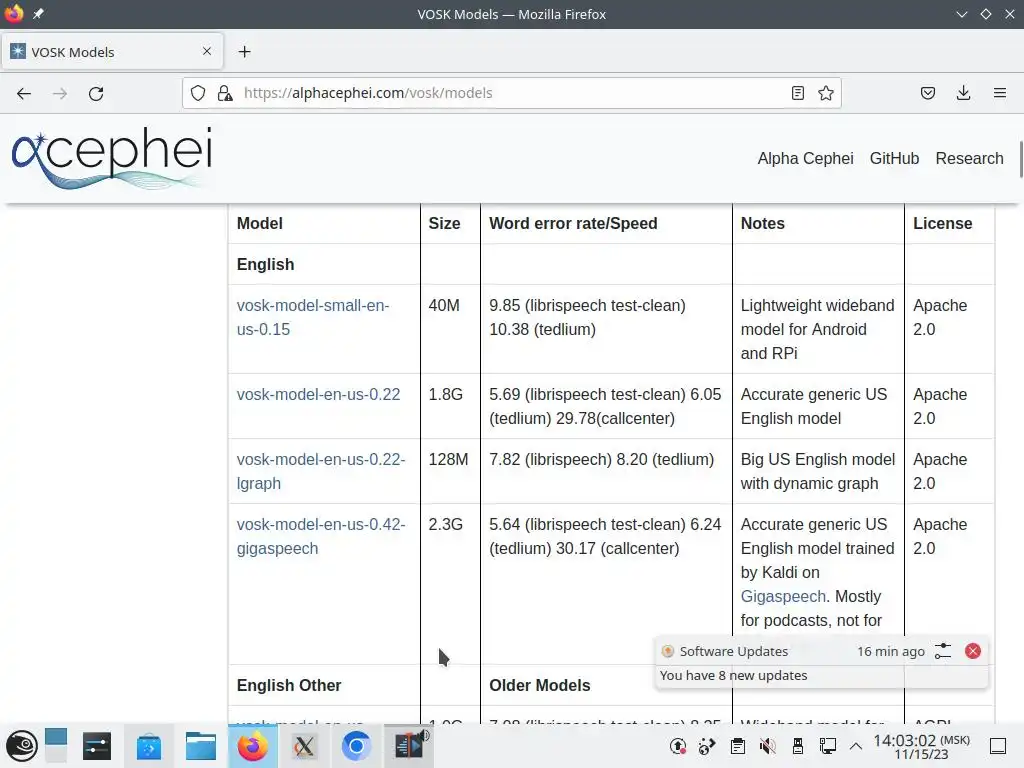This screenshot has height=768, width=1024.
Task: Click the show desktop button
Action: coord(998,746)
